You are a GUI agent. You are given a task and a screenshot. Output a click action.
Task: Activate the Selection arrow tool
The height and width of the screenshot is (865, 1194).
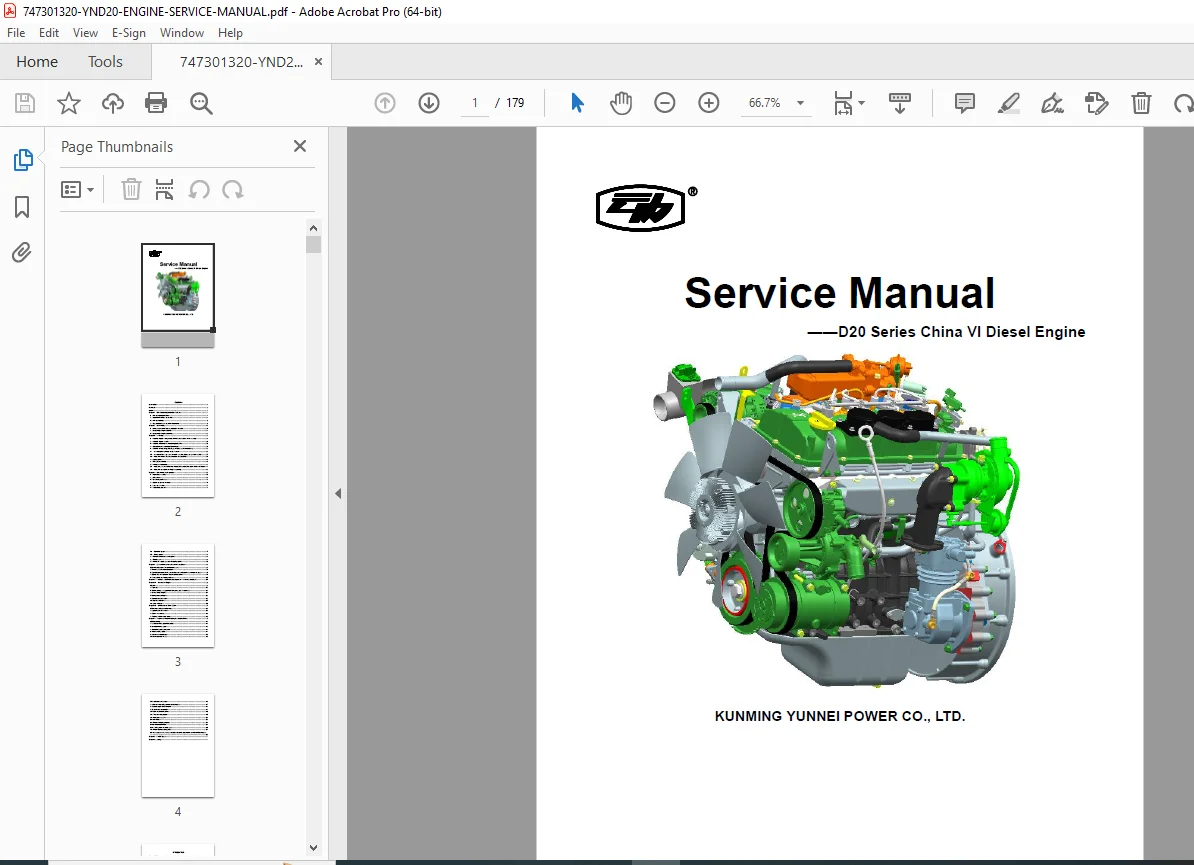click(x=577, y=103)
